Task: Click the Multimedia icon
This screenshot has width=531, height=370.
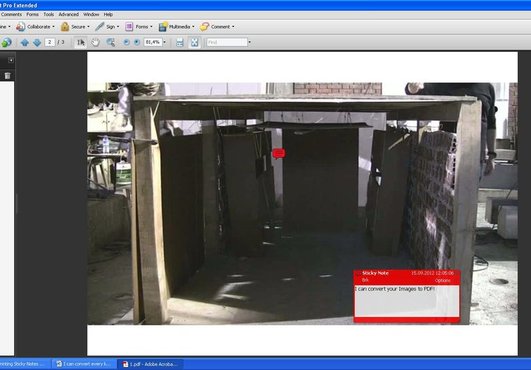Action: point(163,26)
